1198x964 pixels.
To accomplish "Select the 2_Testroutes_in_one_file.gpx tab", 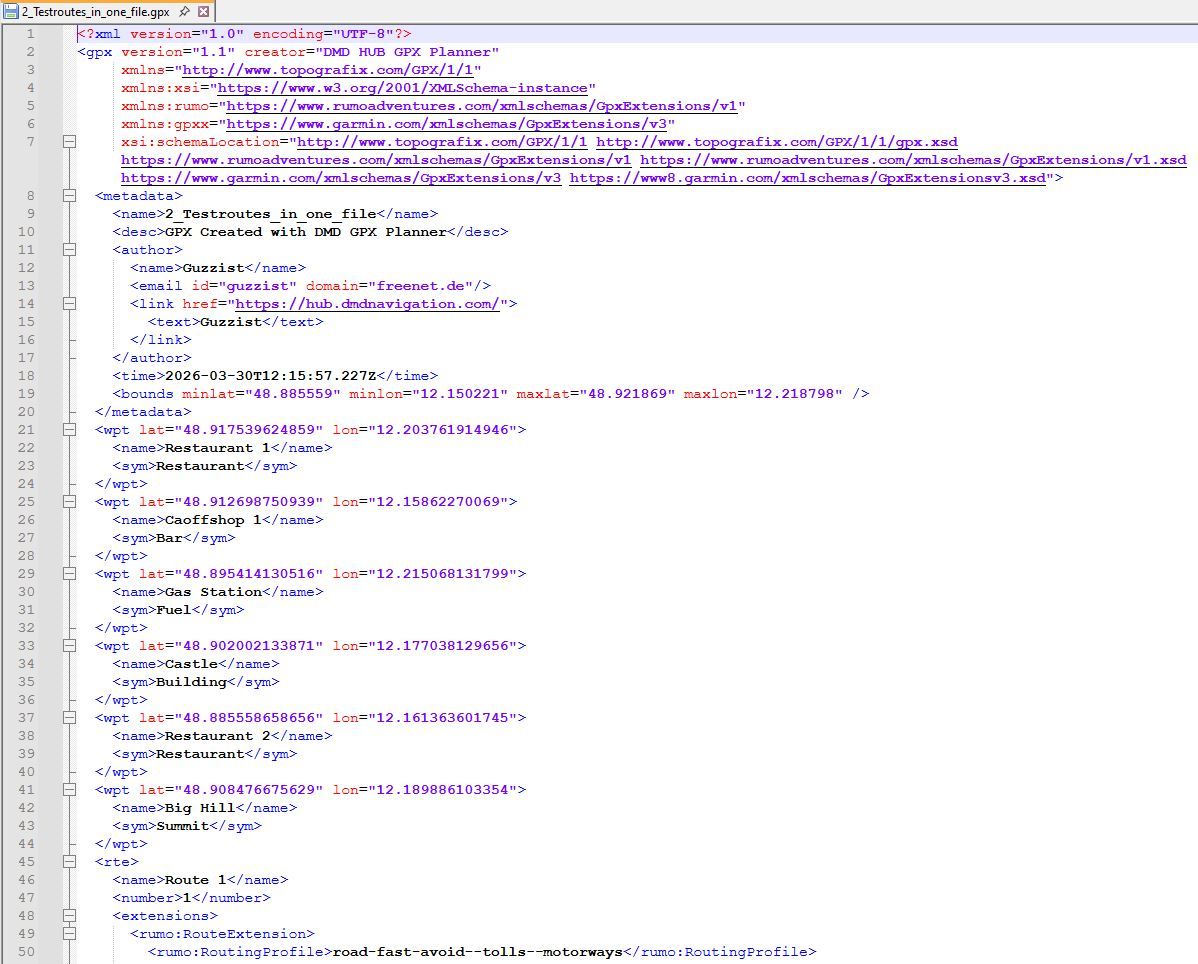I will [96, 12].
